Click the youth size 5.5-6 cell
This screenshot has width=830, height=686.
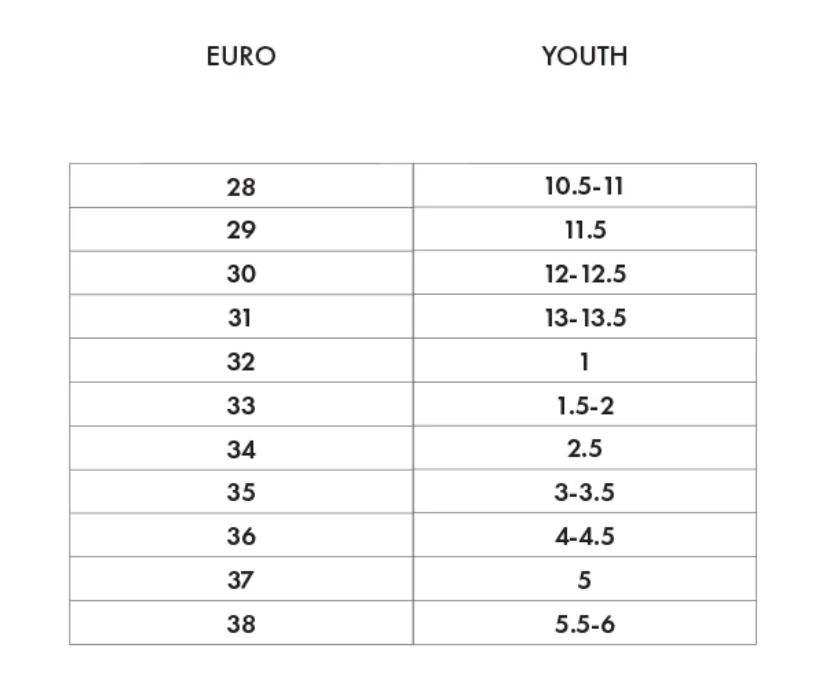(585, 624)
